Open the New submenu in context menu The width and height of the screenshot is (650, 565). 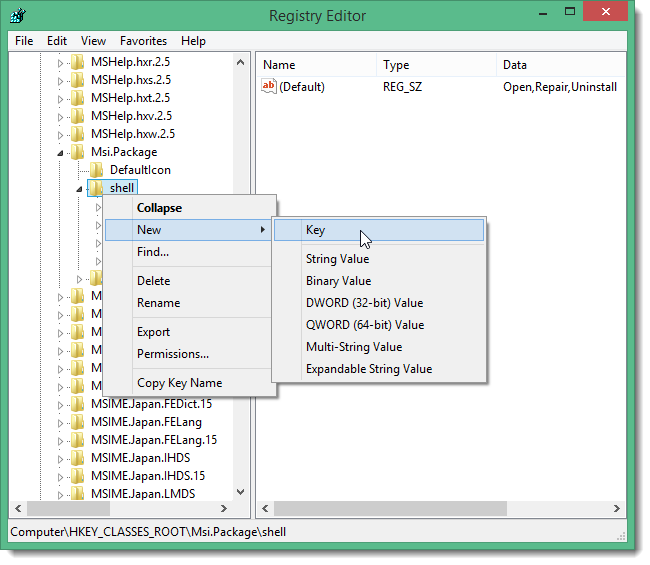pos(189,230)
